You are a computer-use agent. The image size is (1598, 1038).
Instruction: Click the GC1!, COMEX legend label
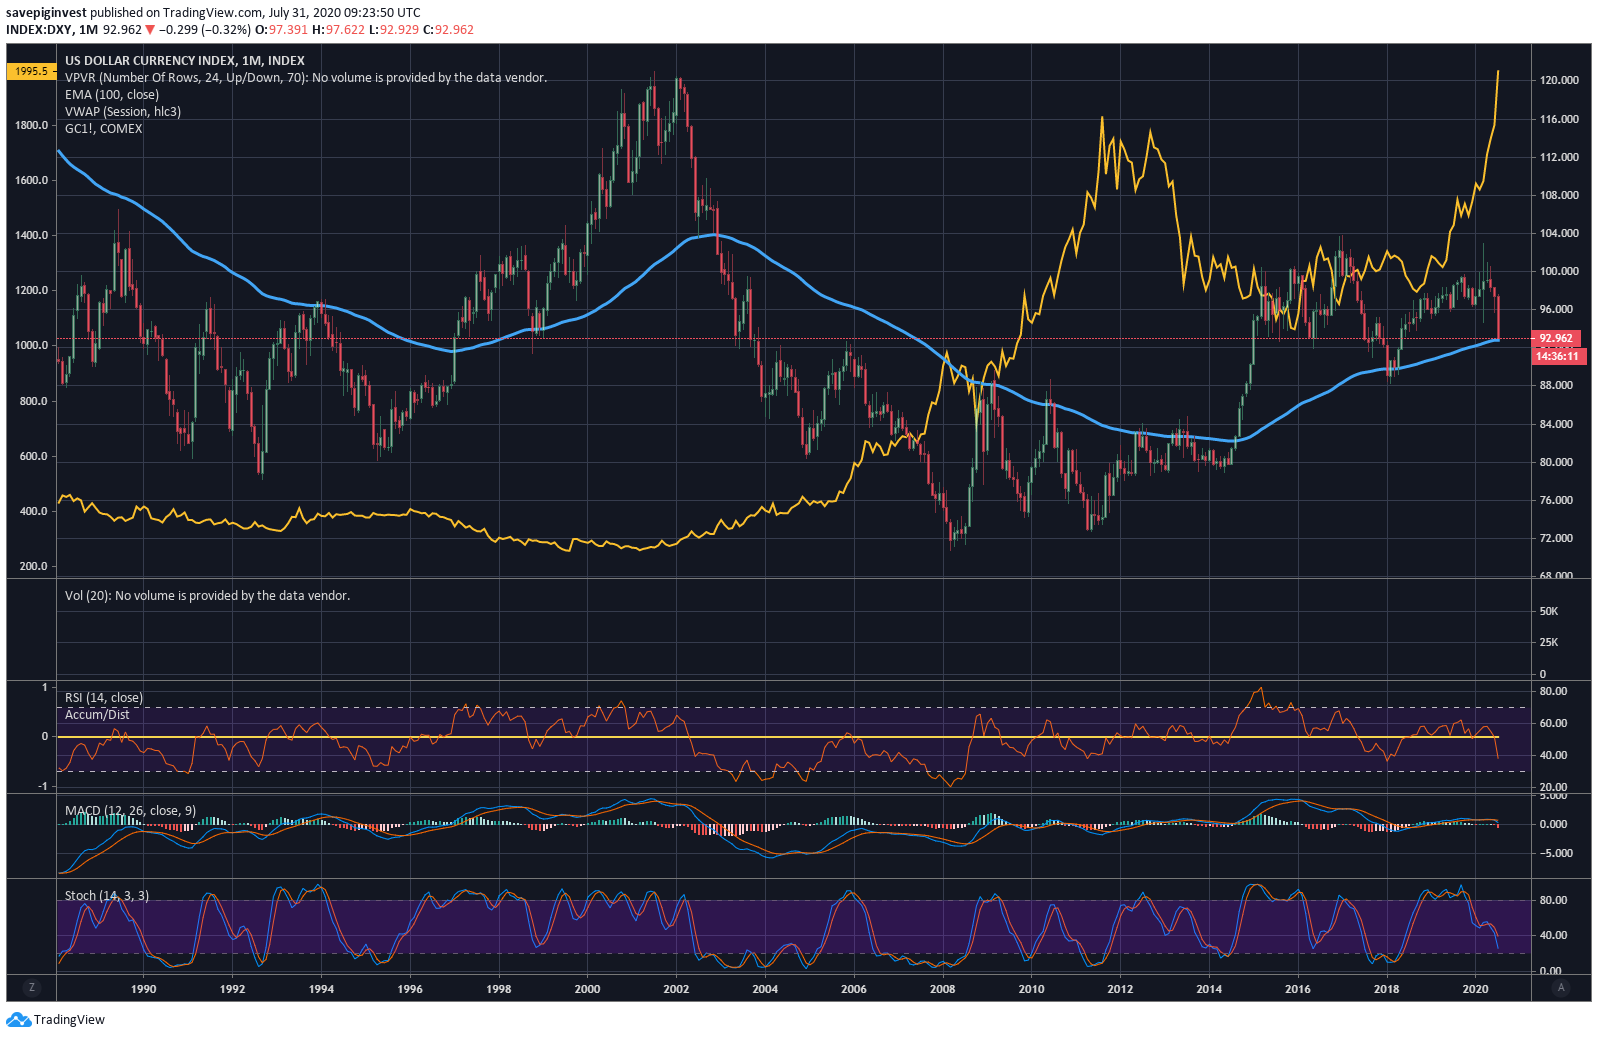pos(104,129)
